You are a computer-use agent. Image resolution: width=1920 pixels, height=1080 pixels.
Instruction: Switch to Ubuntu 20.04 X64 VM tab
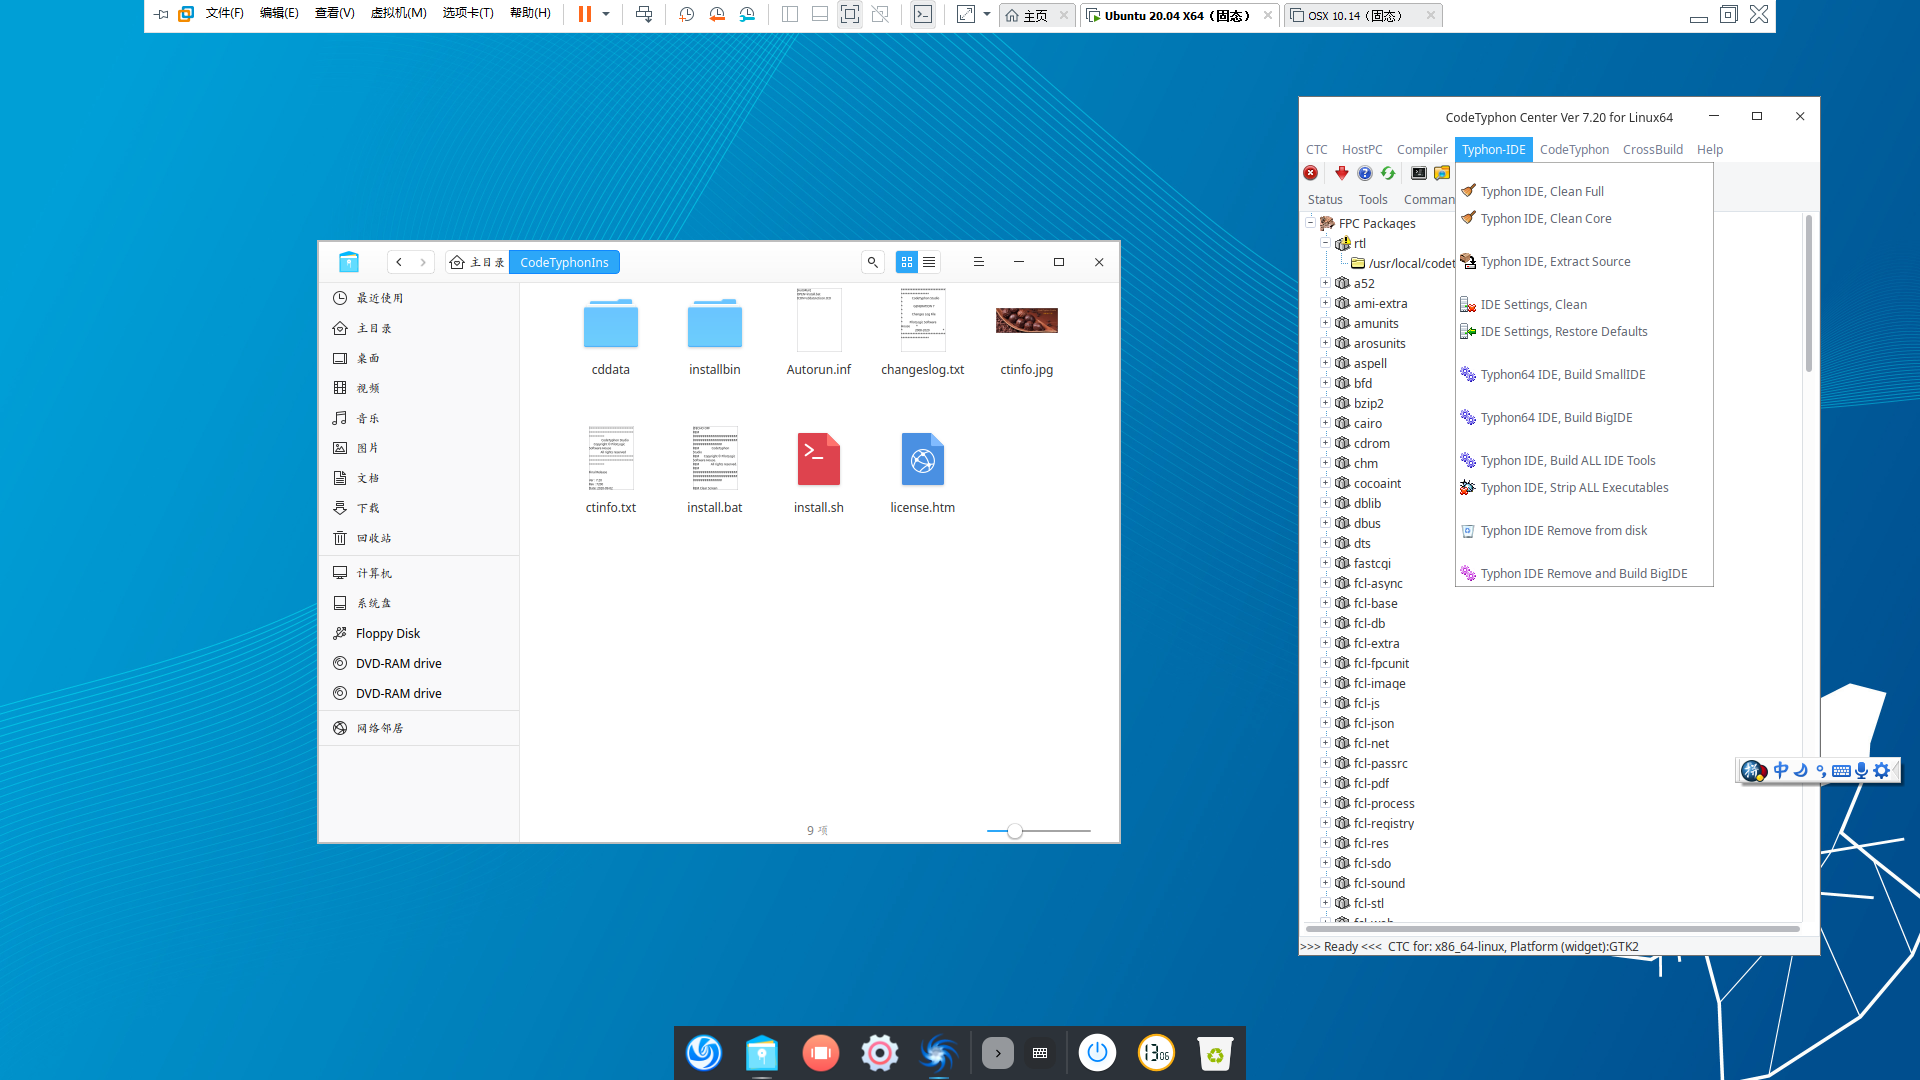(1179, 15)
